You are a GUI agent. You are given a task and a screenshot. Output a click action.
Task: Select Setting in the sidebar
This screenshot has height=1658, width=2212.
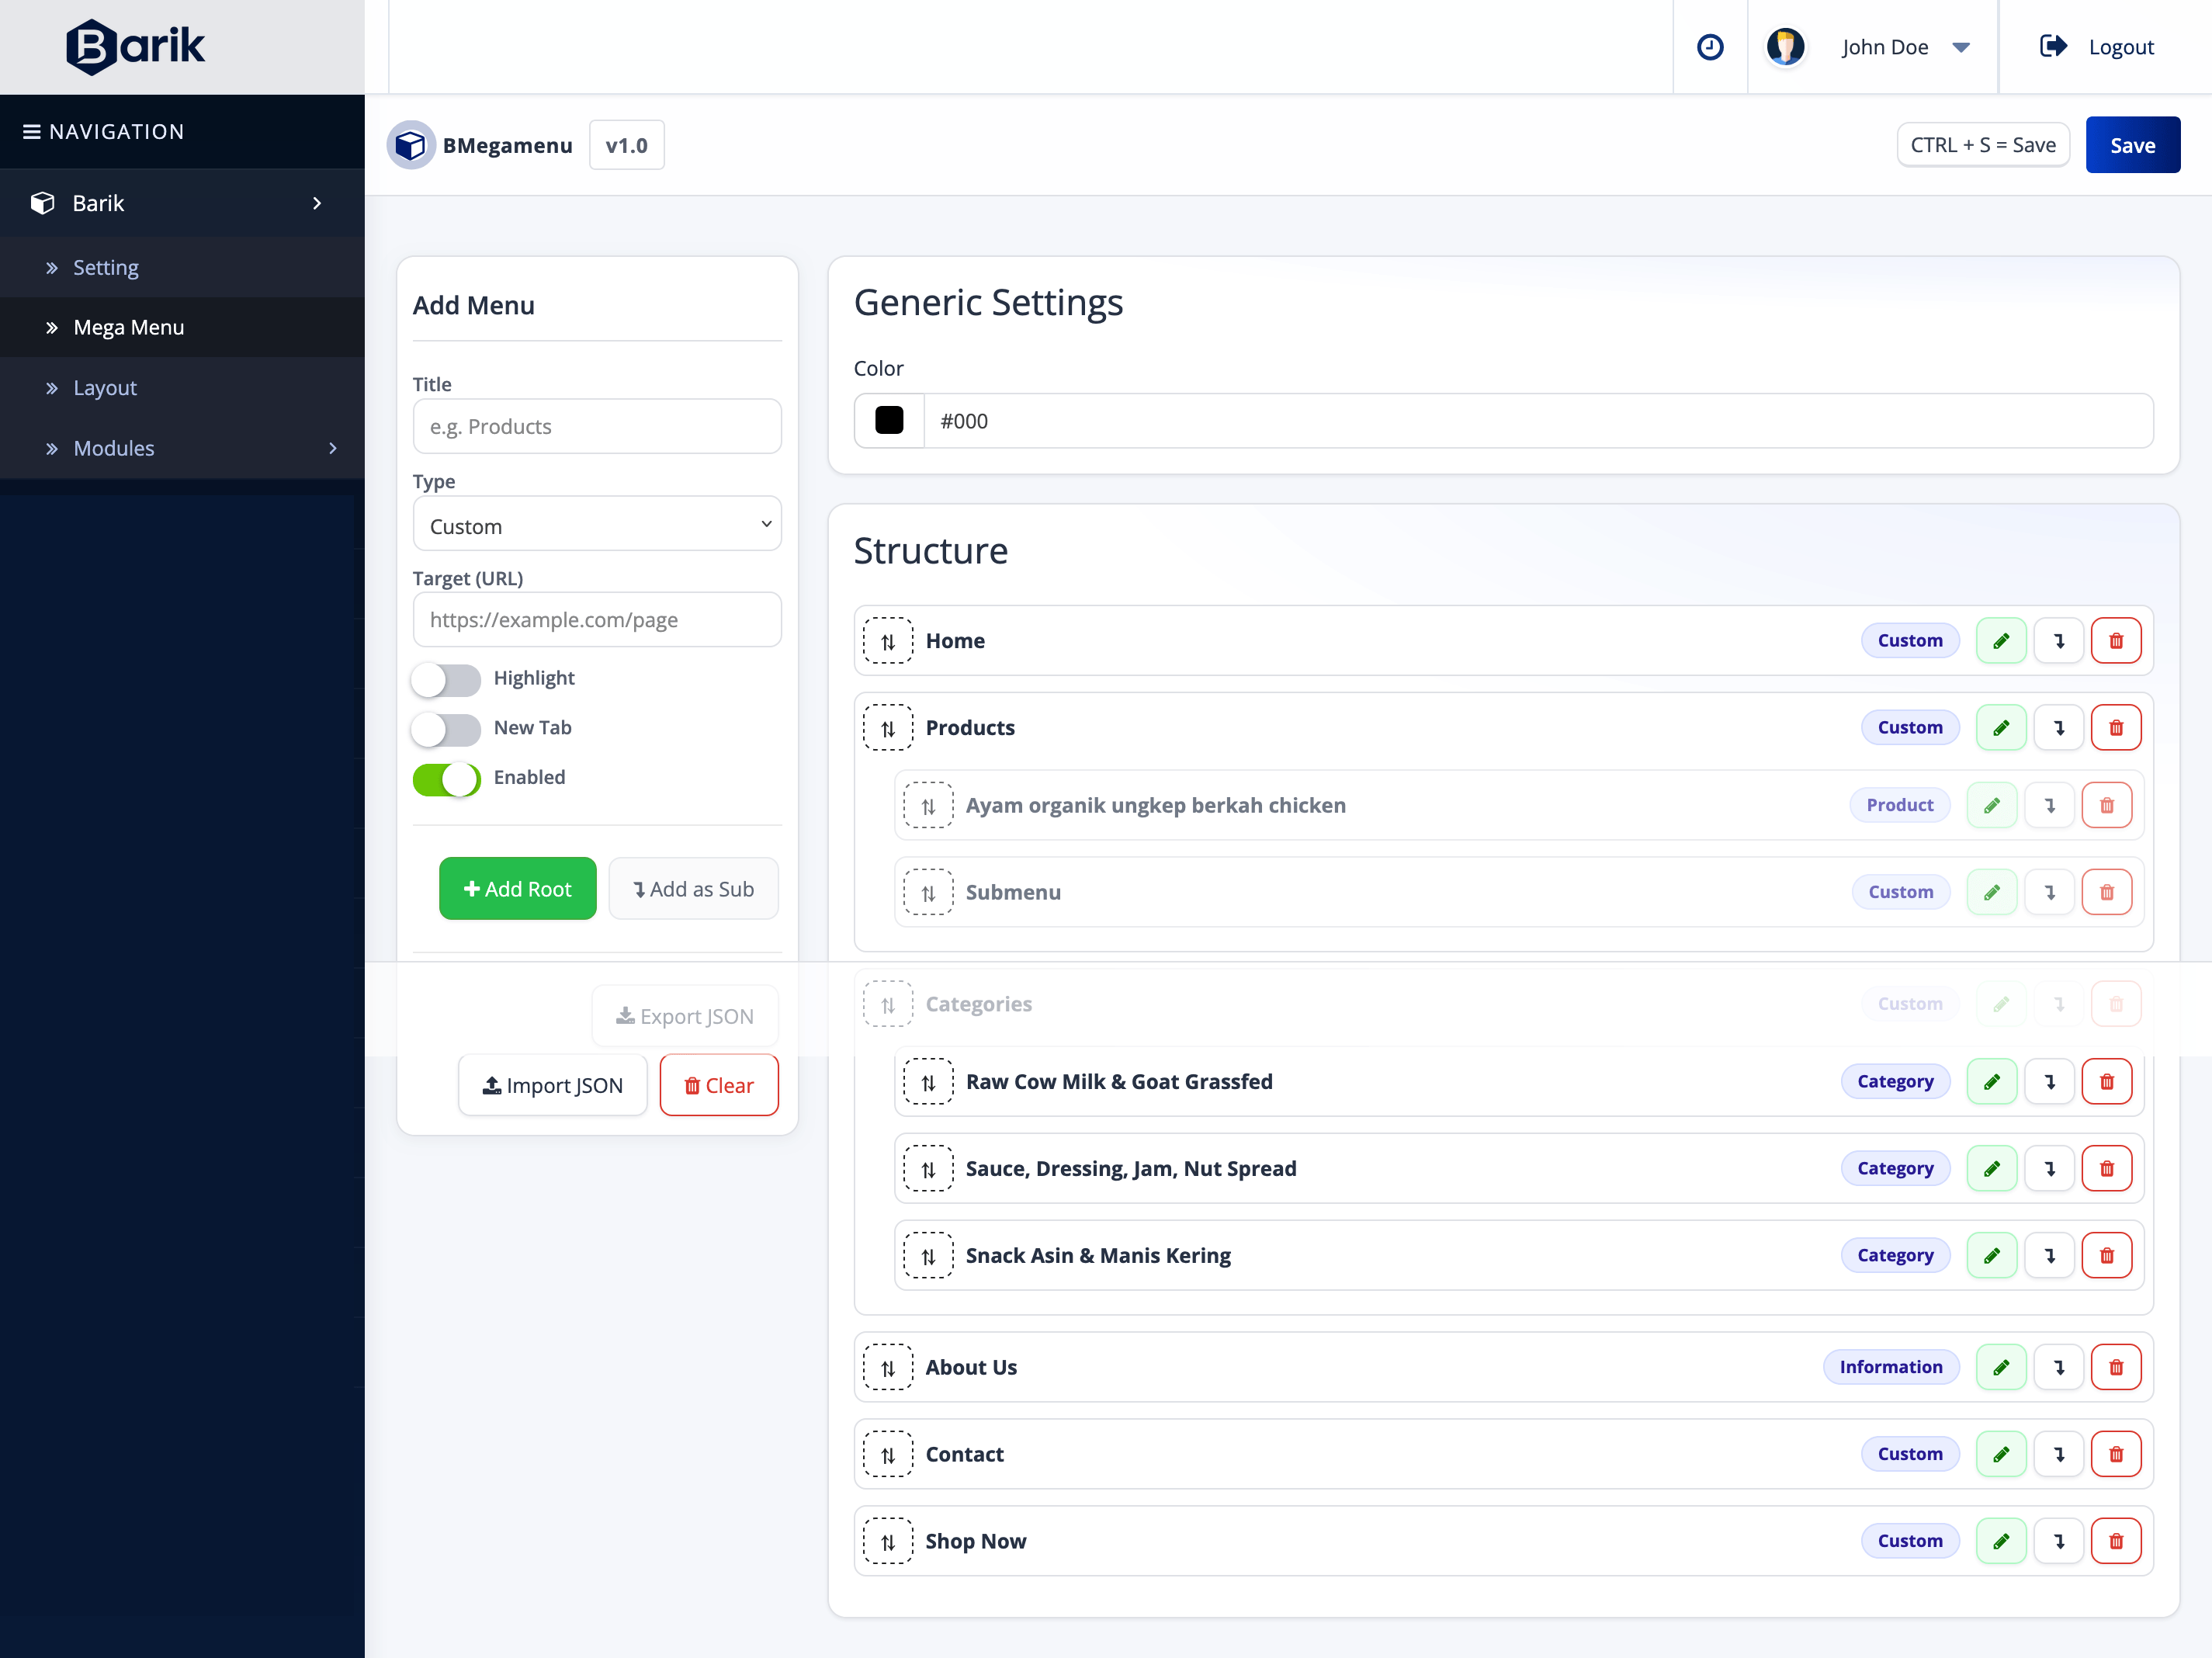105,267
